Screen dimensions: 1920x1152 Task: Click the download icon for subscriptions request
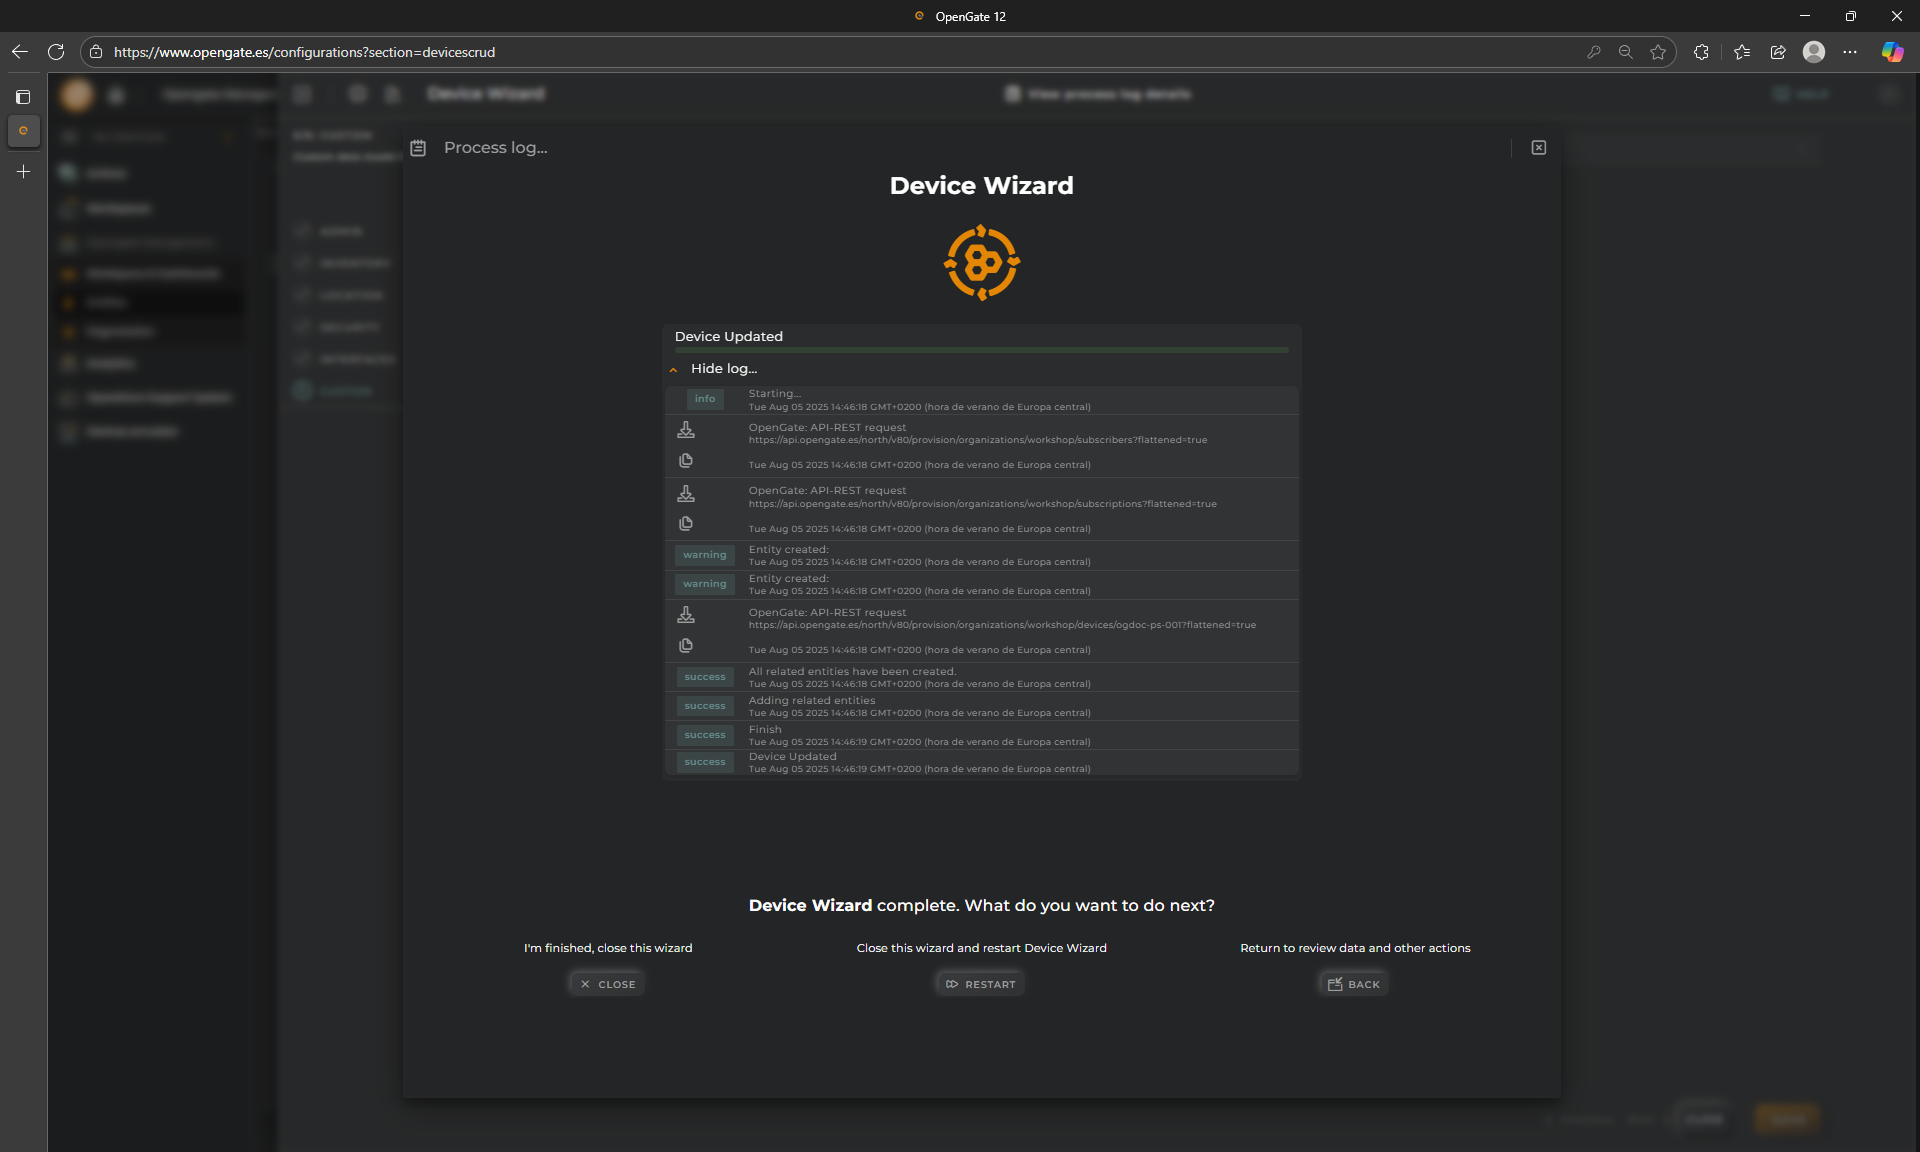(x=686, y=494)
